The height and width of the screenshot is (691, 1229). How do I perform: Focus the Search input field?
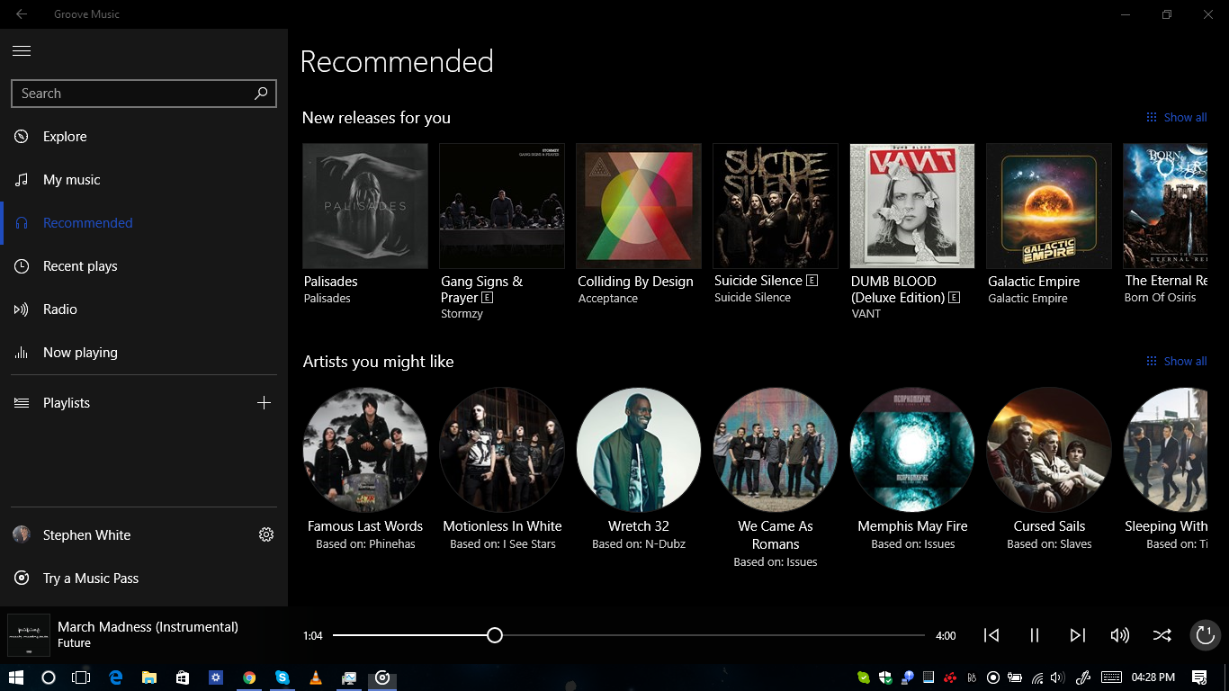point(143,93)
